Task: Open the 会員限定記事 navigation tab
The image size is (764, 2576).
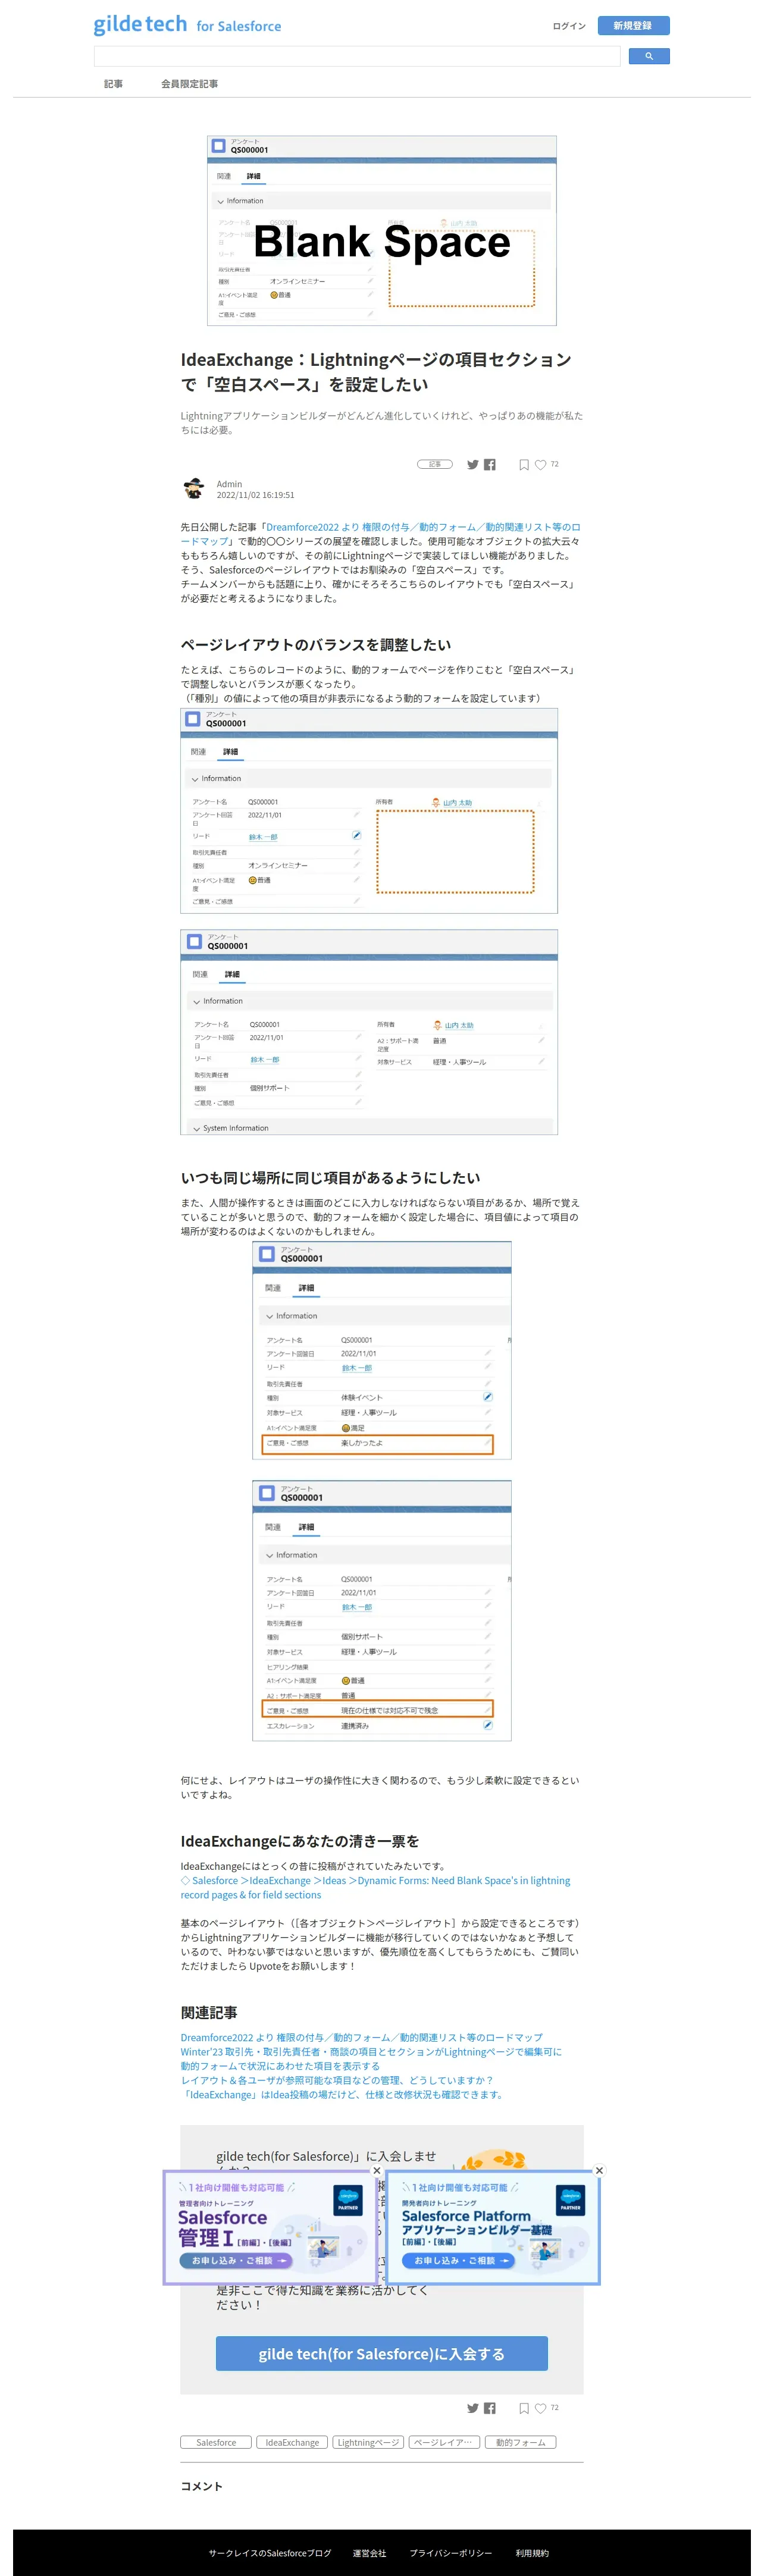Action: coord(189,84)
